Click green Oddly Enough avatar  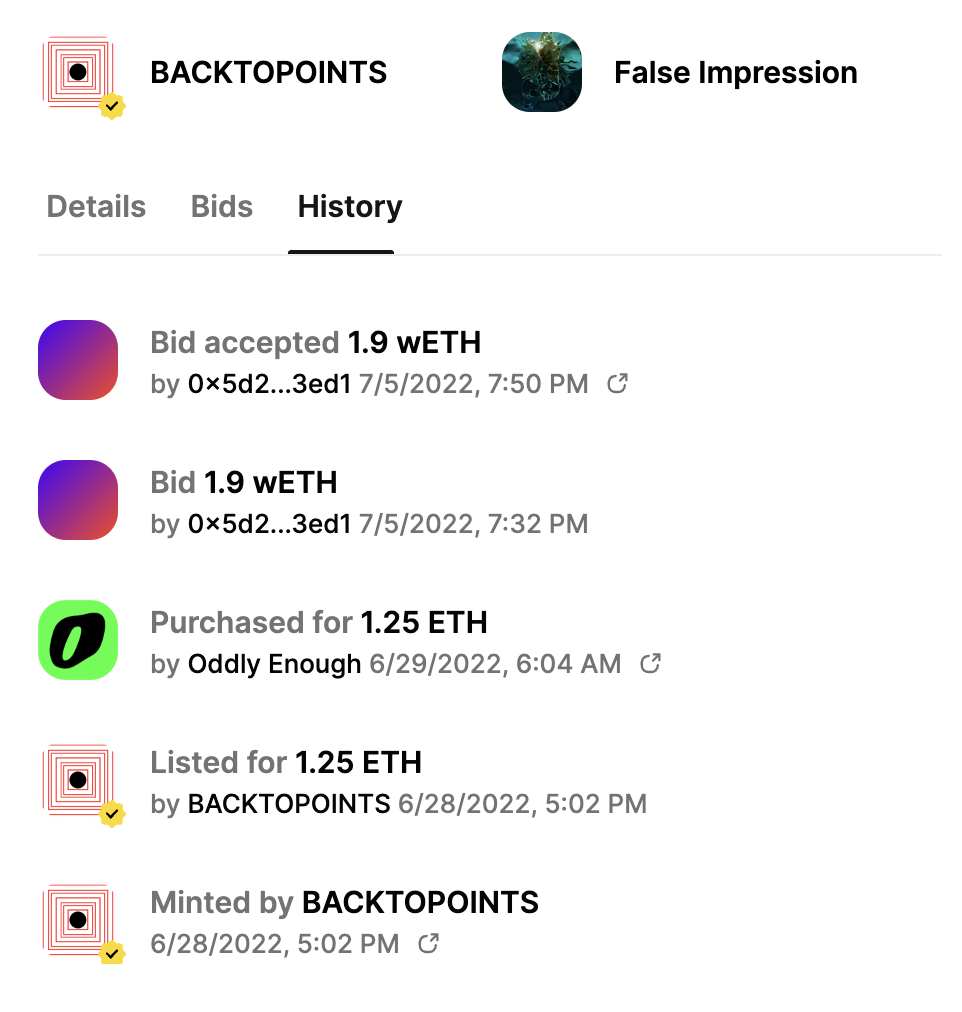(x=78, y=640)
